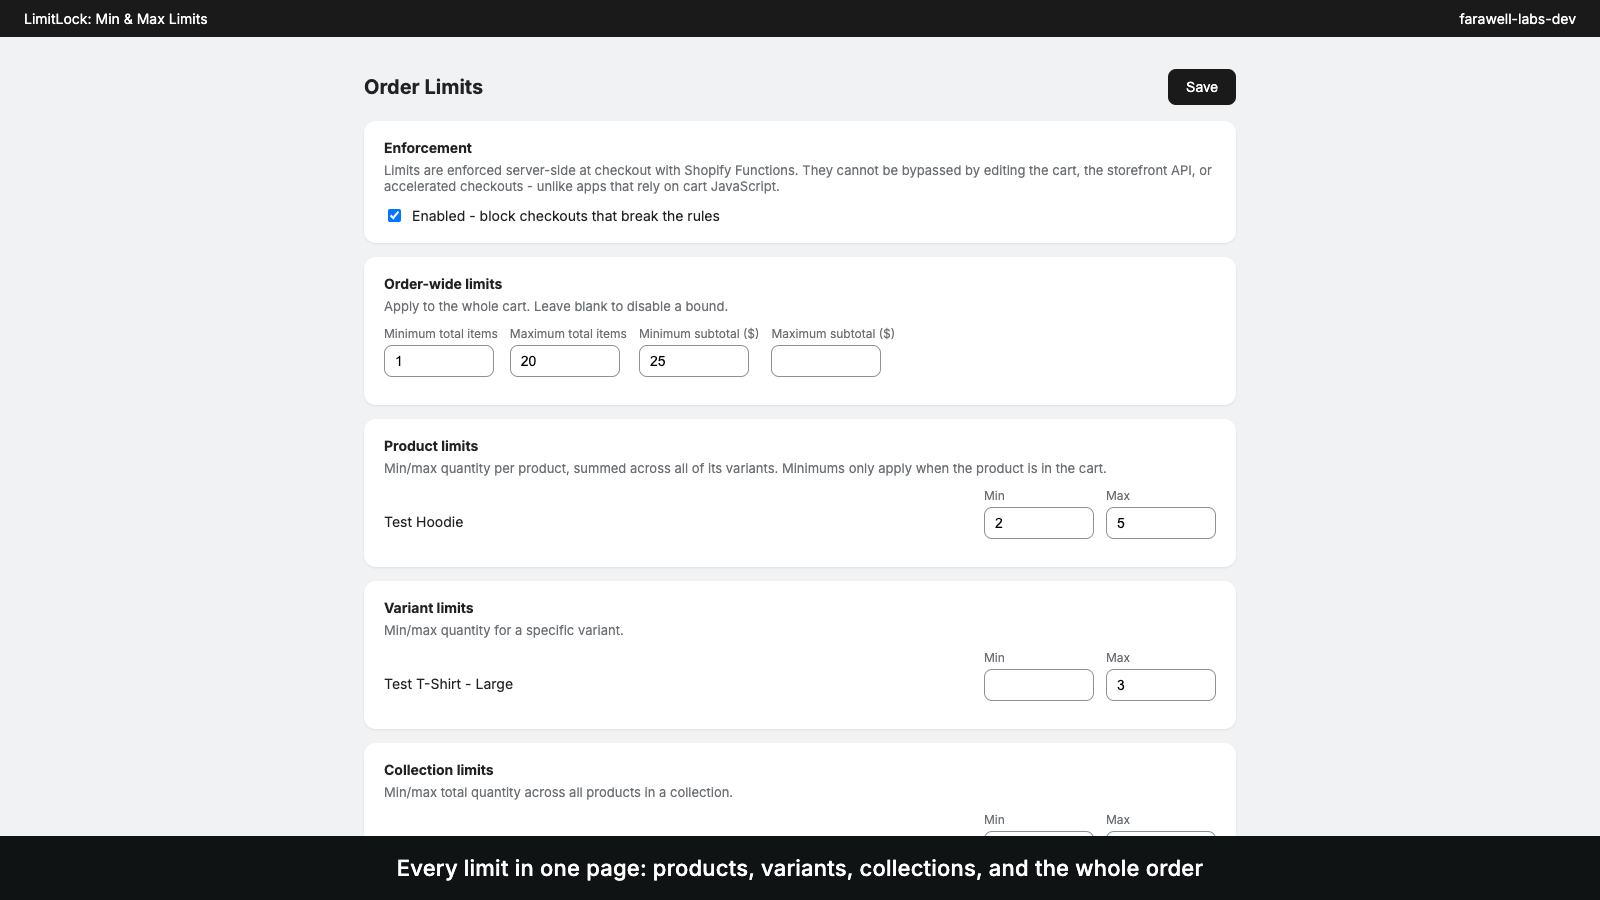Click the Order-wide limits section heading
This screenshot has height=900, width=1600.
click(x=443, y=284)
